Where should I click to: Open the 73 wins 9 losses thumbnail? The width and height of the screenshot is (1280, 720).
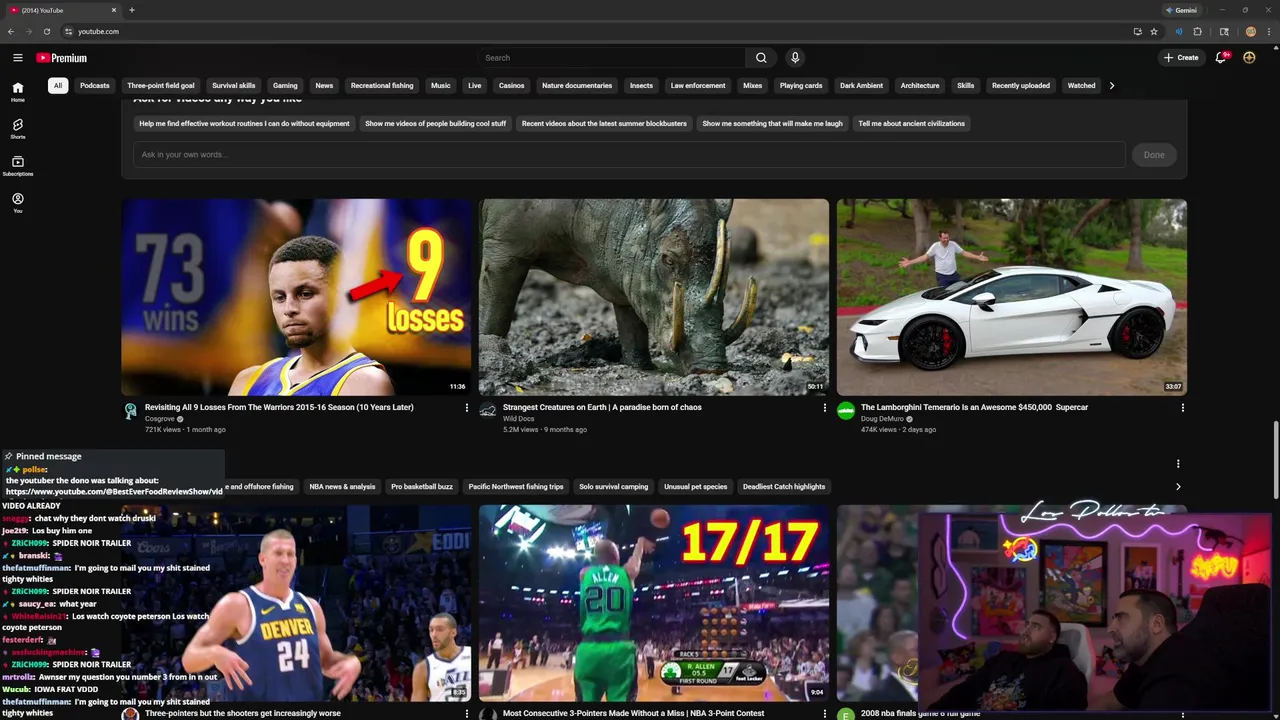pyautogui.click(x=296, y=297)
